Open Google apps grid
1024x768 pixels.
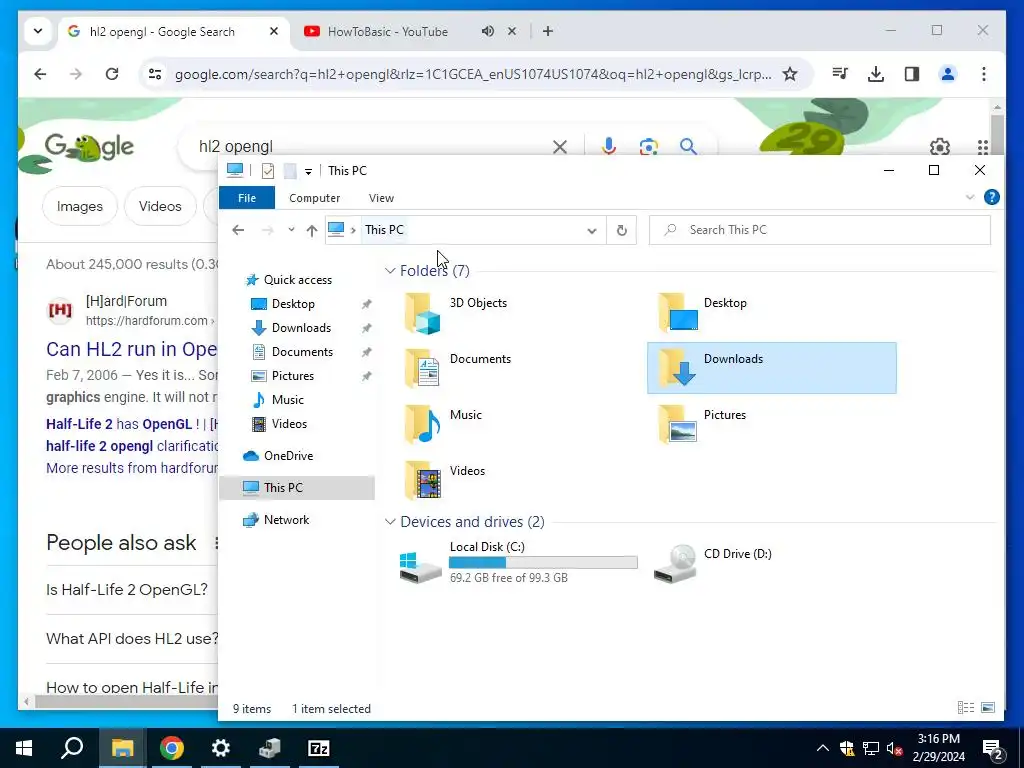pyautogui.click(x=983, y=146)
